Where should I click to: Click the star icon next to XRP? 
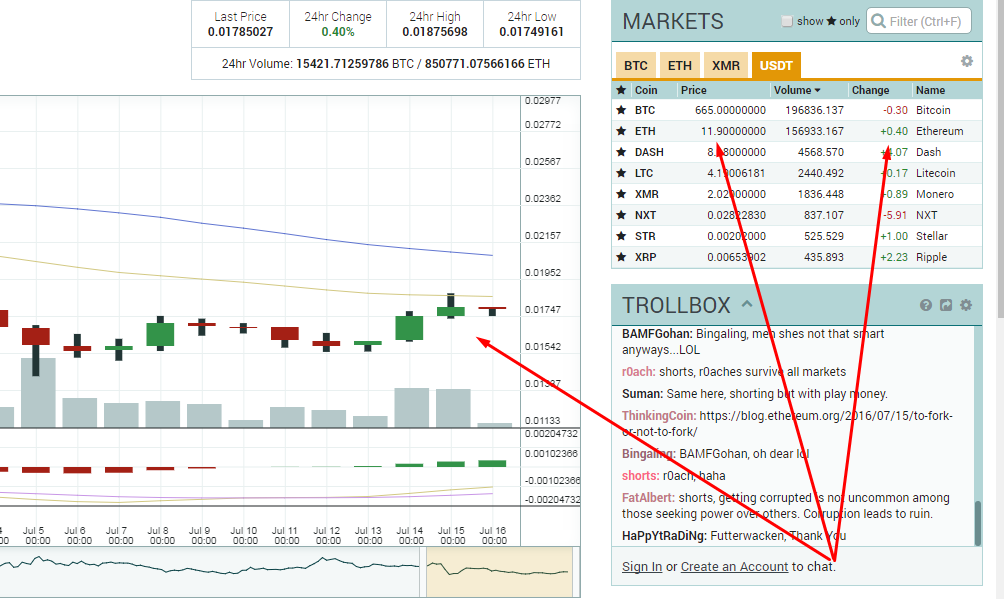pyautogui.click(x=621, y=257)
